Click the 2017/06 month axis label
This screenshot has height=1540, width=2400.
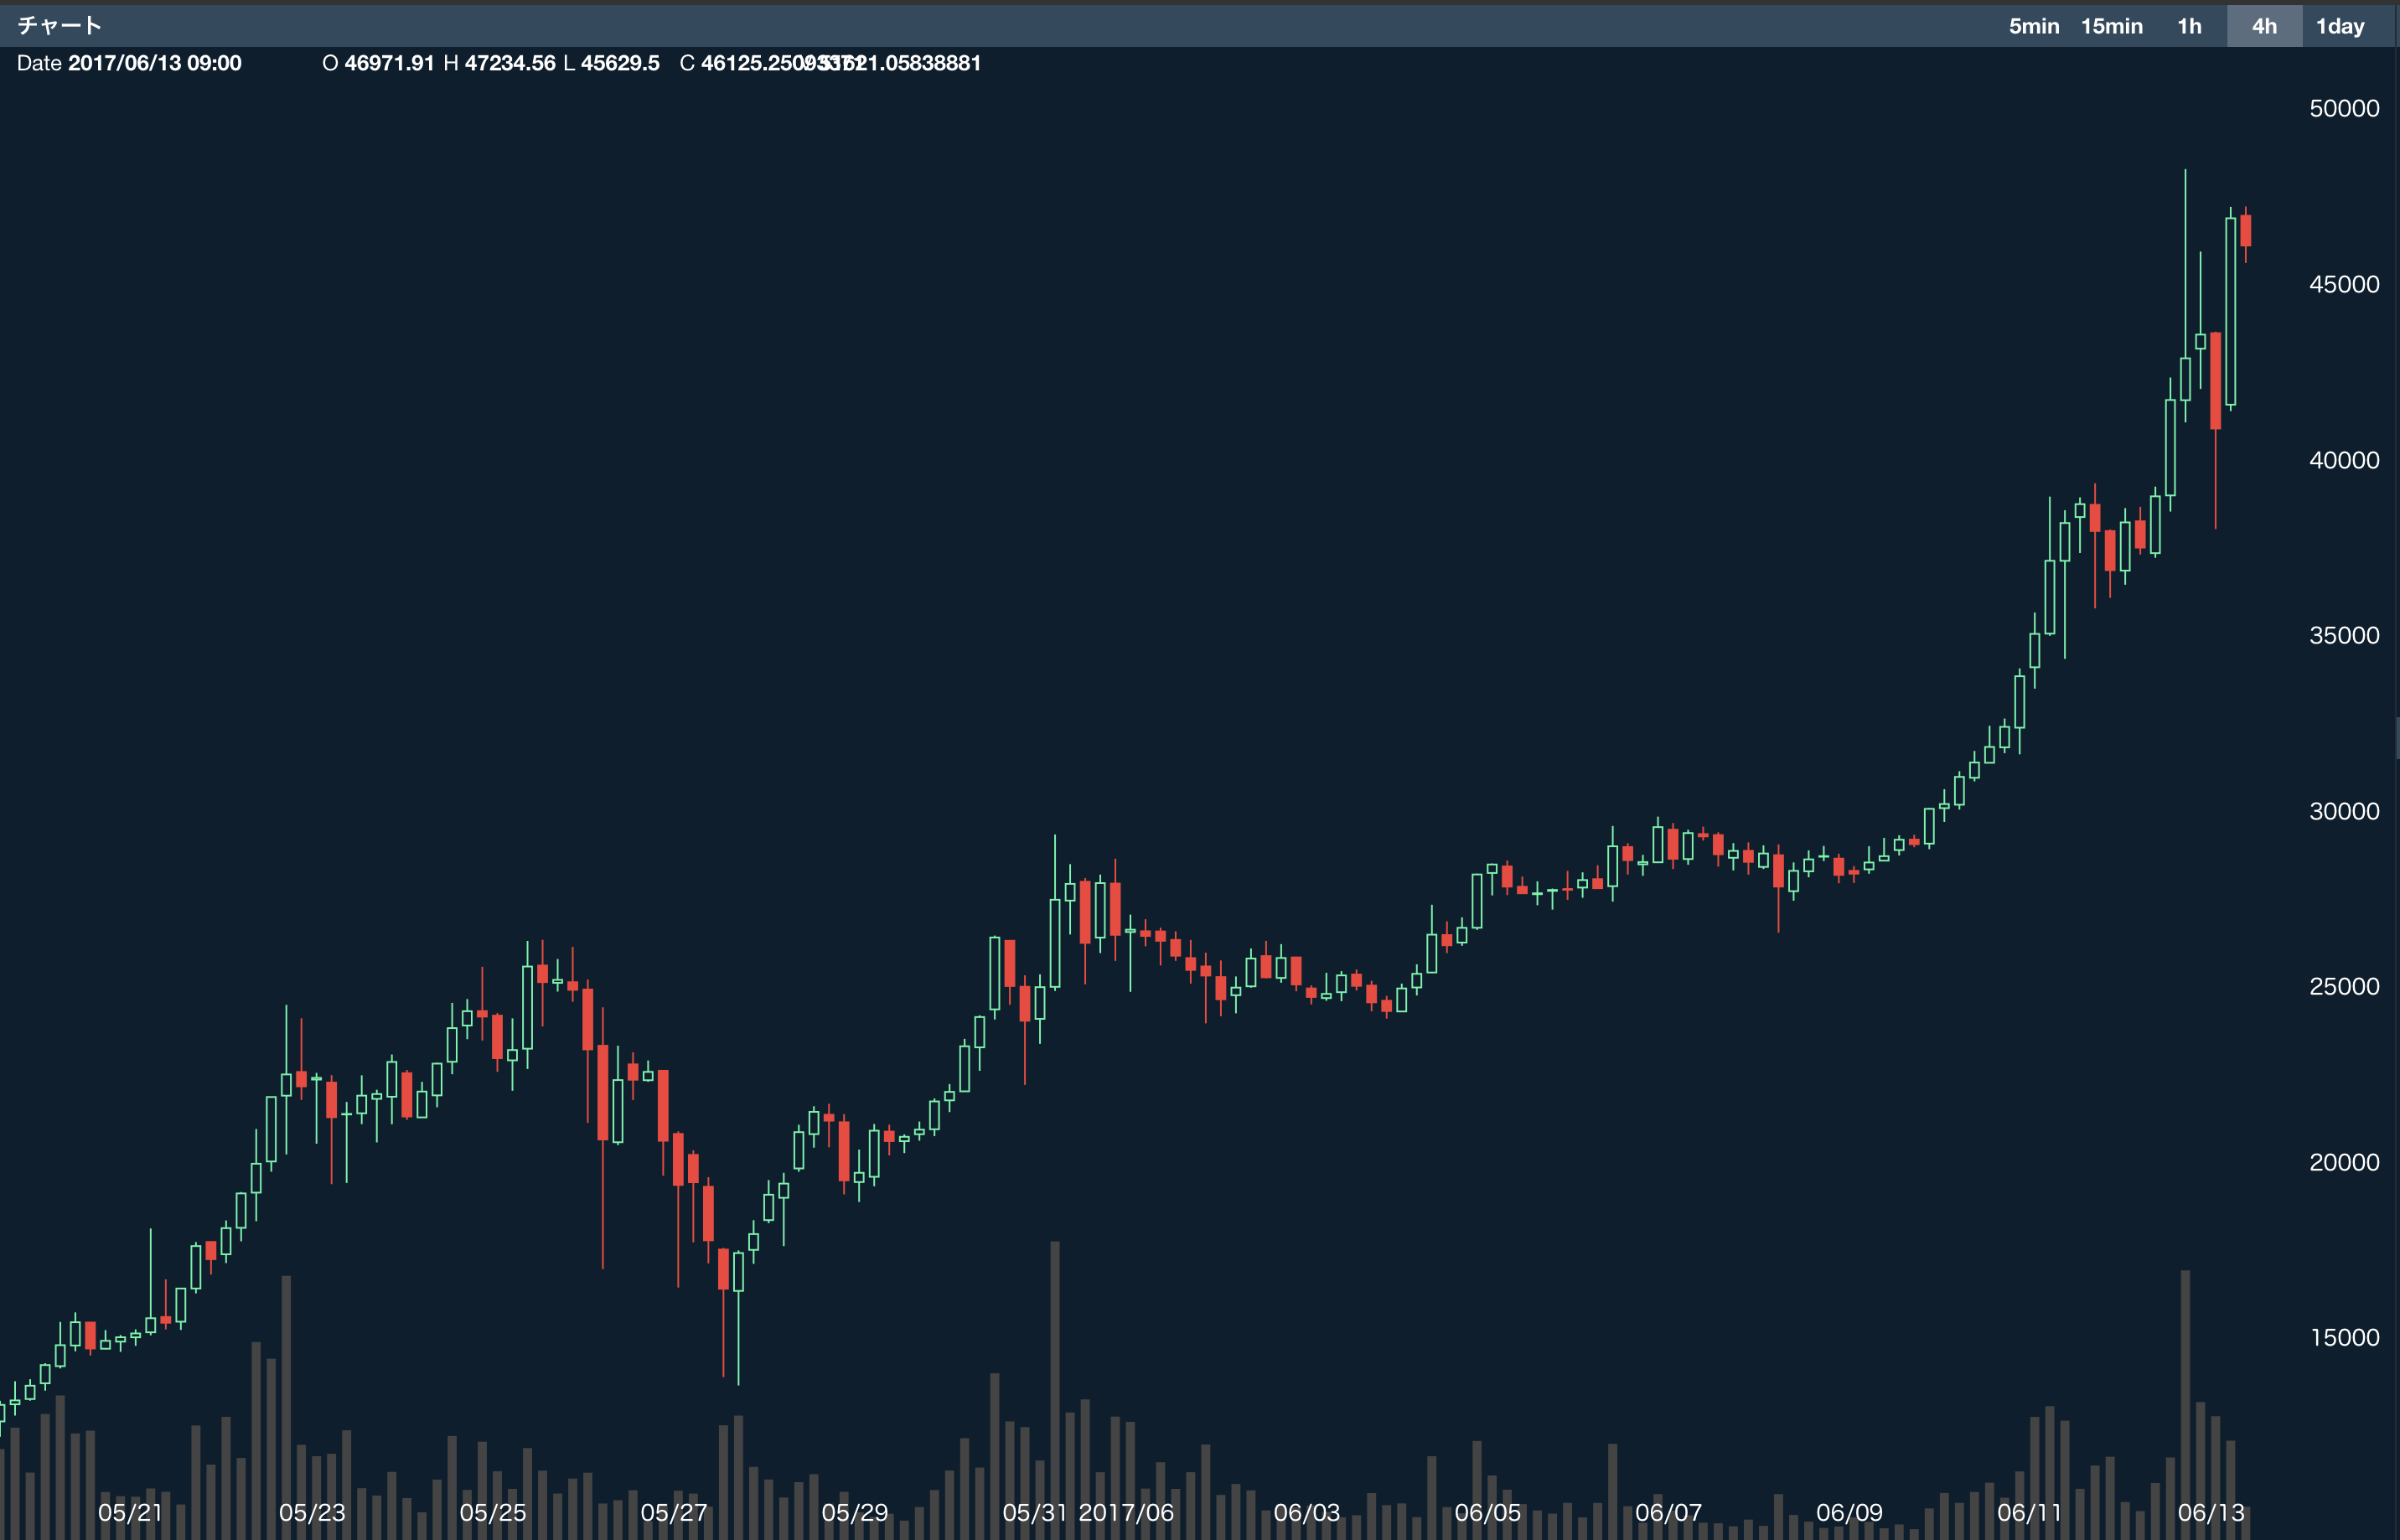coord(1126,1512)
